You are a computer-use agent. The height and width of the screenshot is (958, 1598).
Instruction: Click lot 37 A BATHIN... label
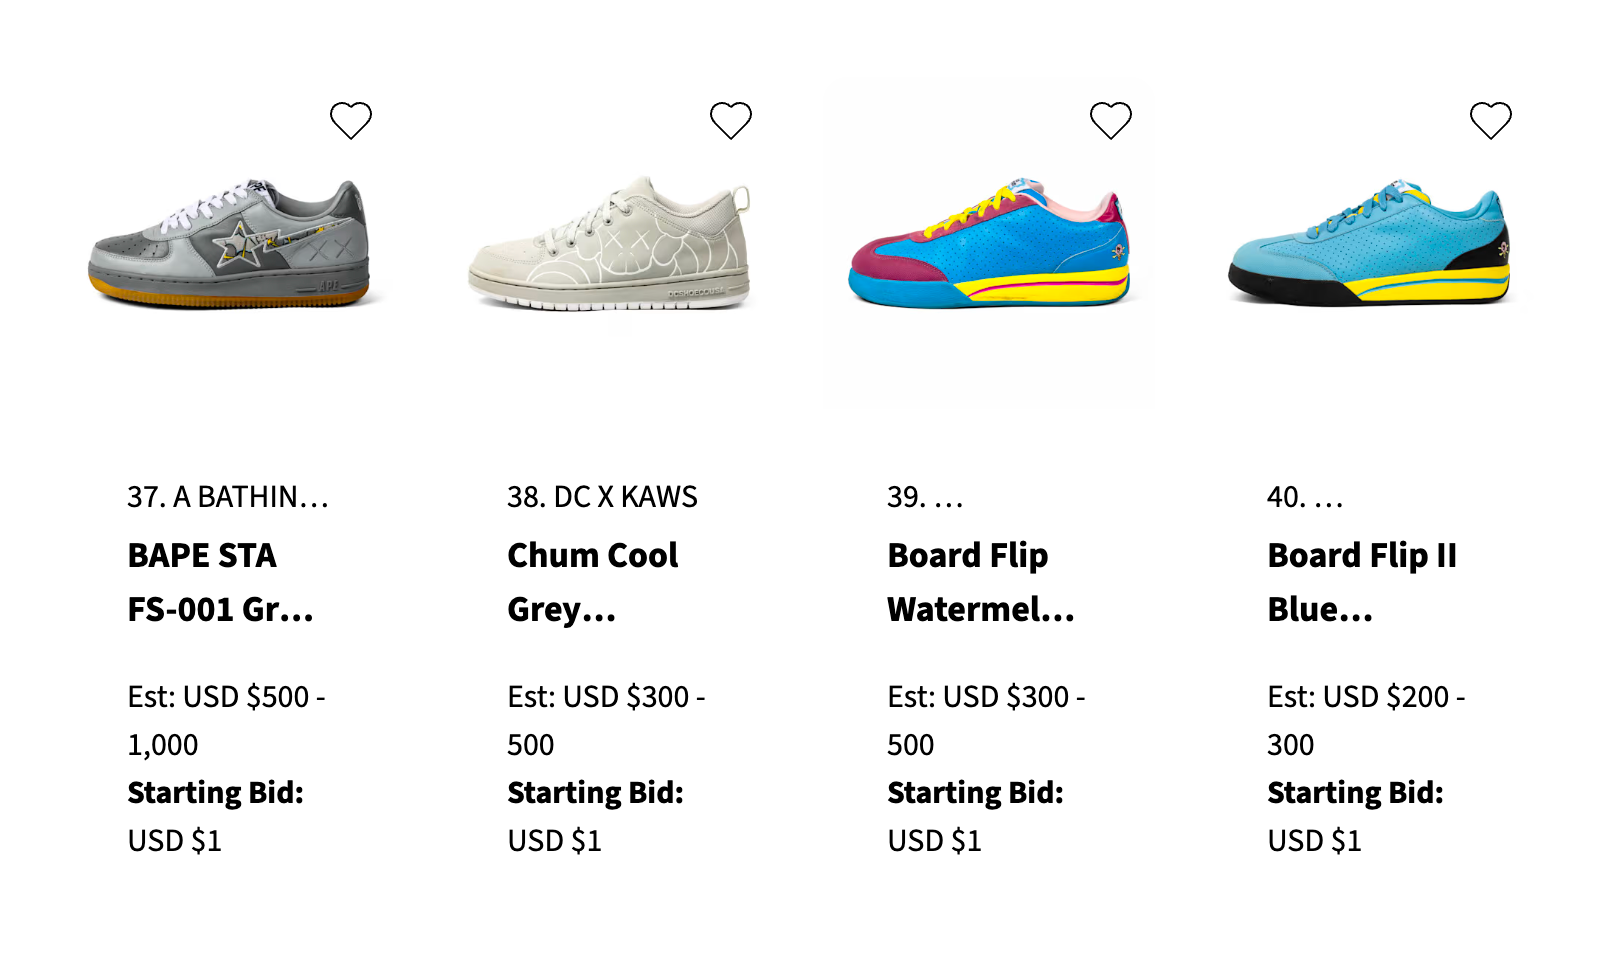228,497
